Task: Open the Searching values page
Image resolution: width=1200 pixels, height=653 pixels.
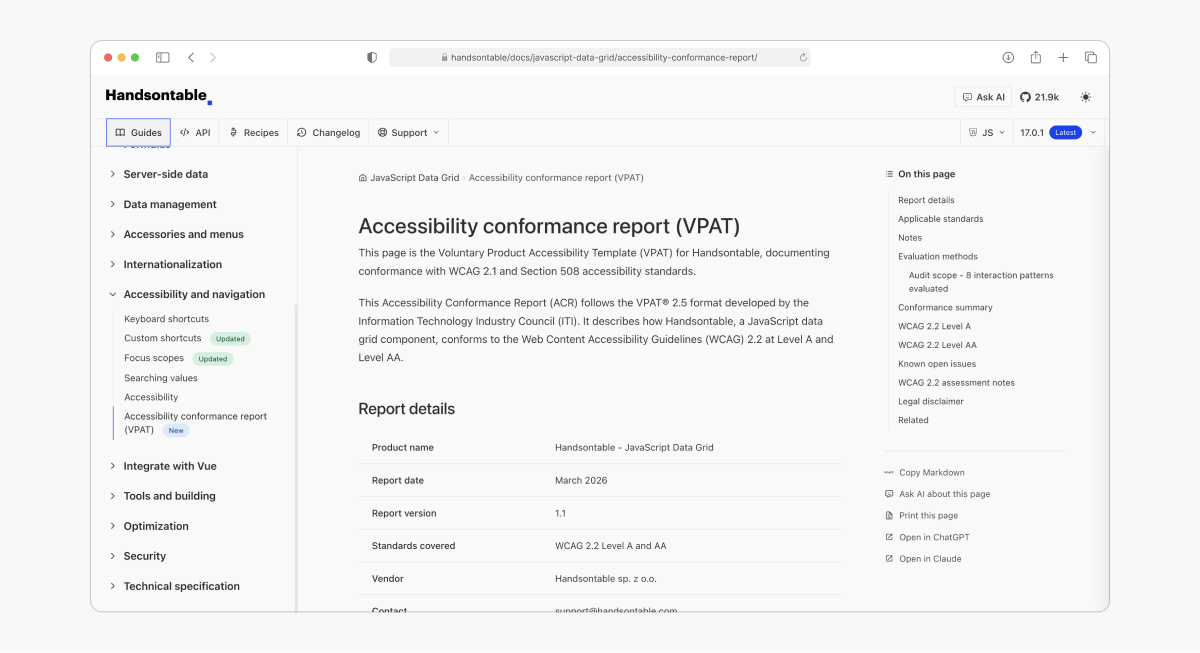Action: [161, 378]
